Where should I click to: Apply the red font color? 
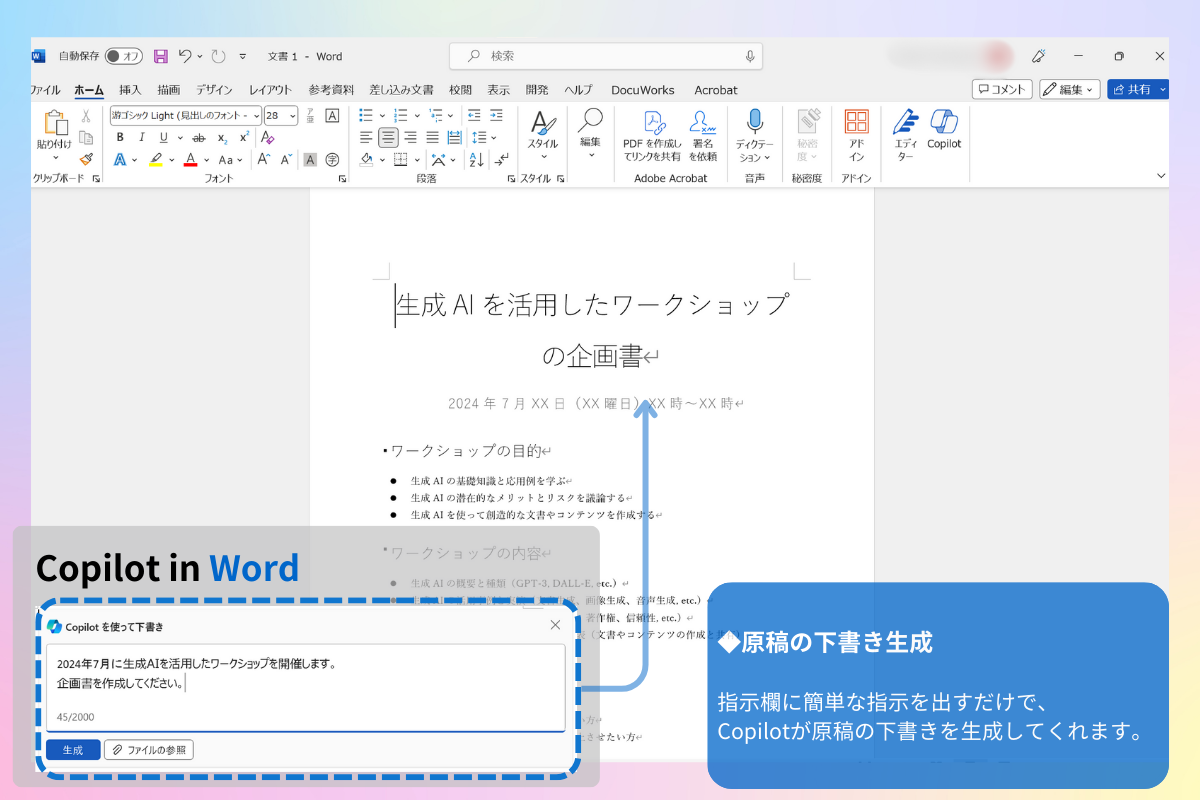[x=190, y=159]
